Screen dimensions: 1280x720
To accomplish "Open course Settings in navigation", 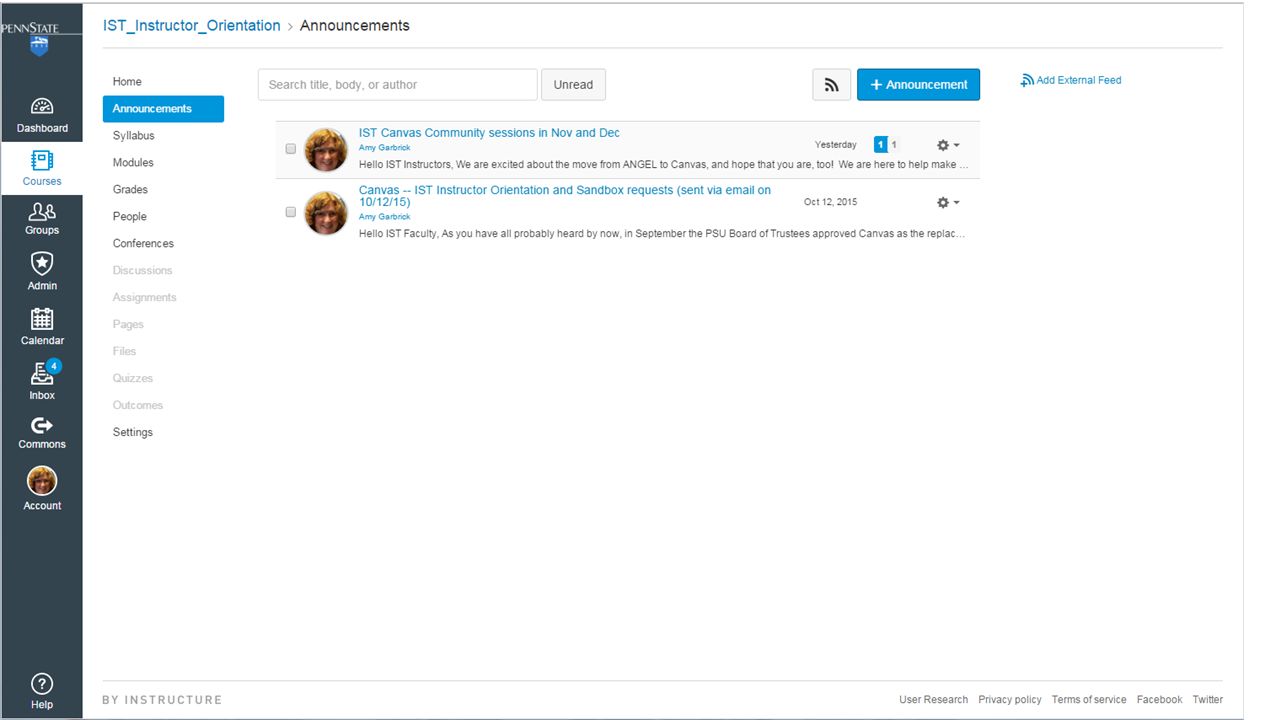I will (132, 433).
